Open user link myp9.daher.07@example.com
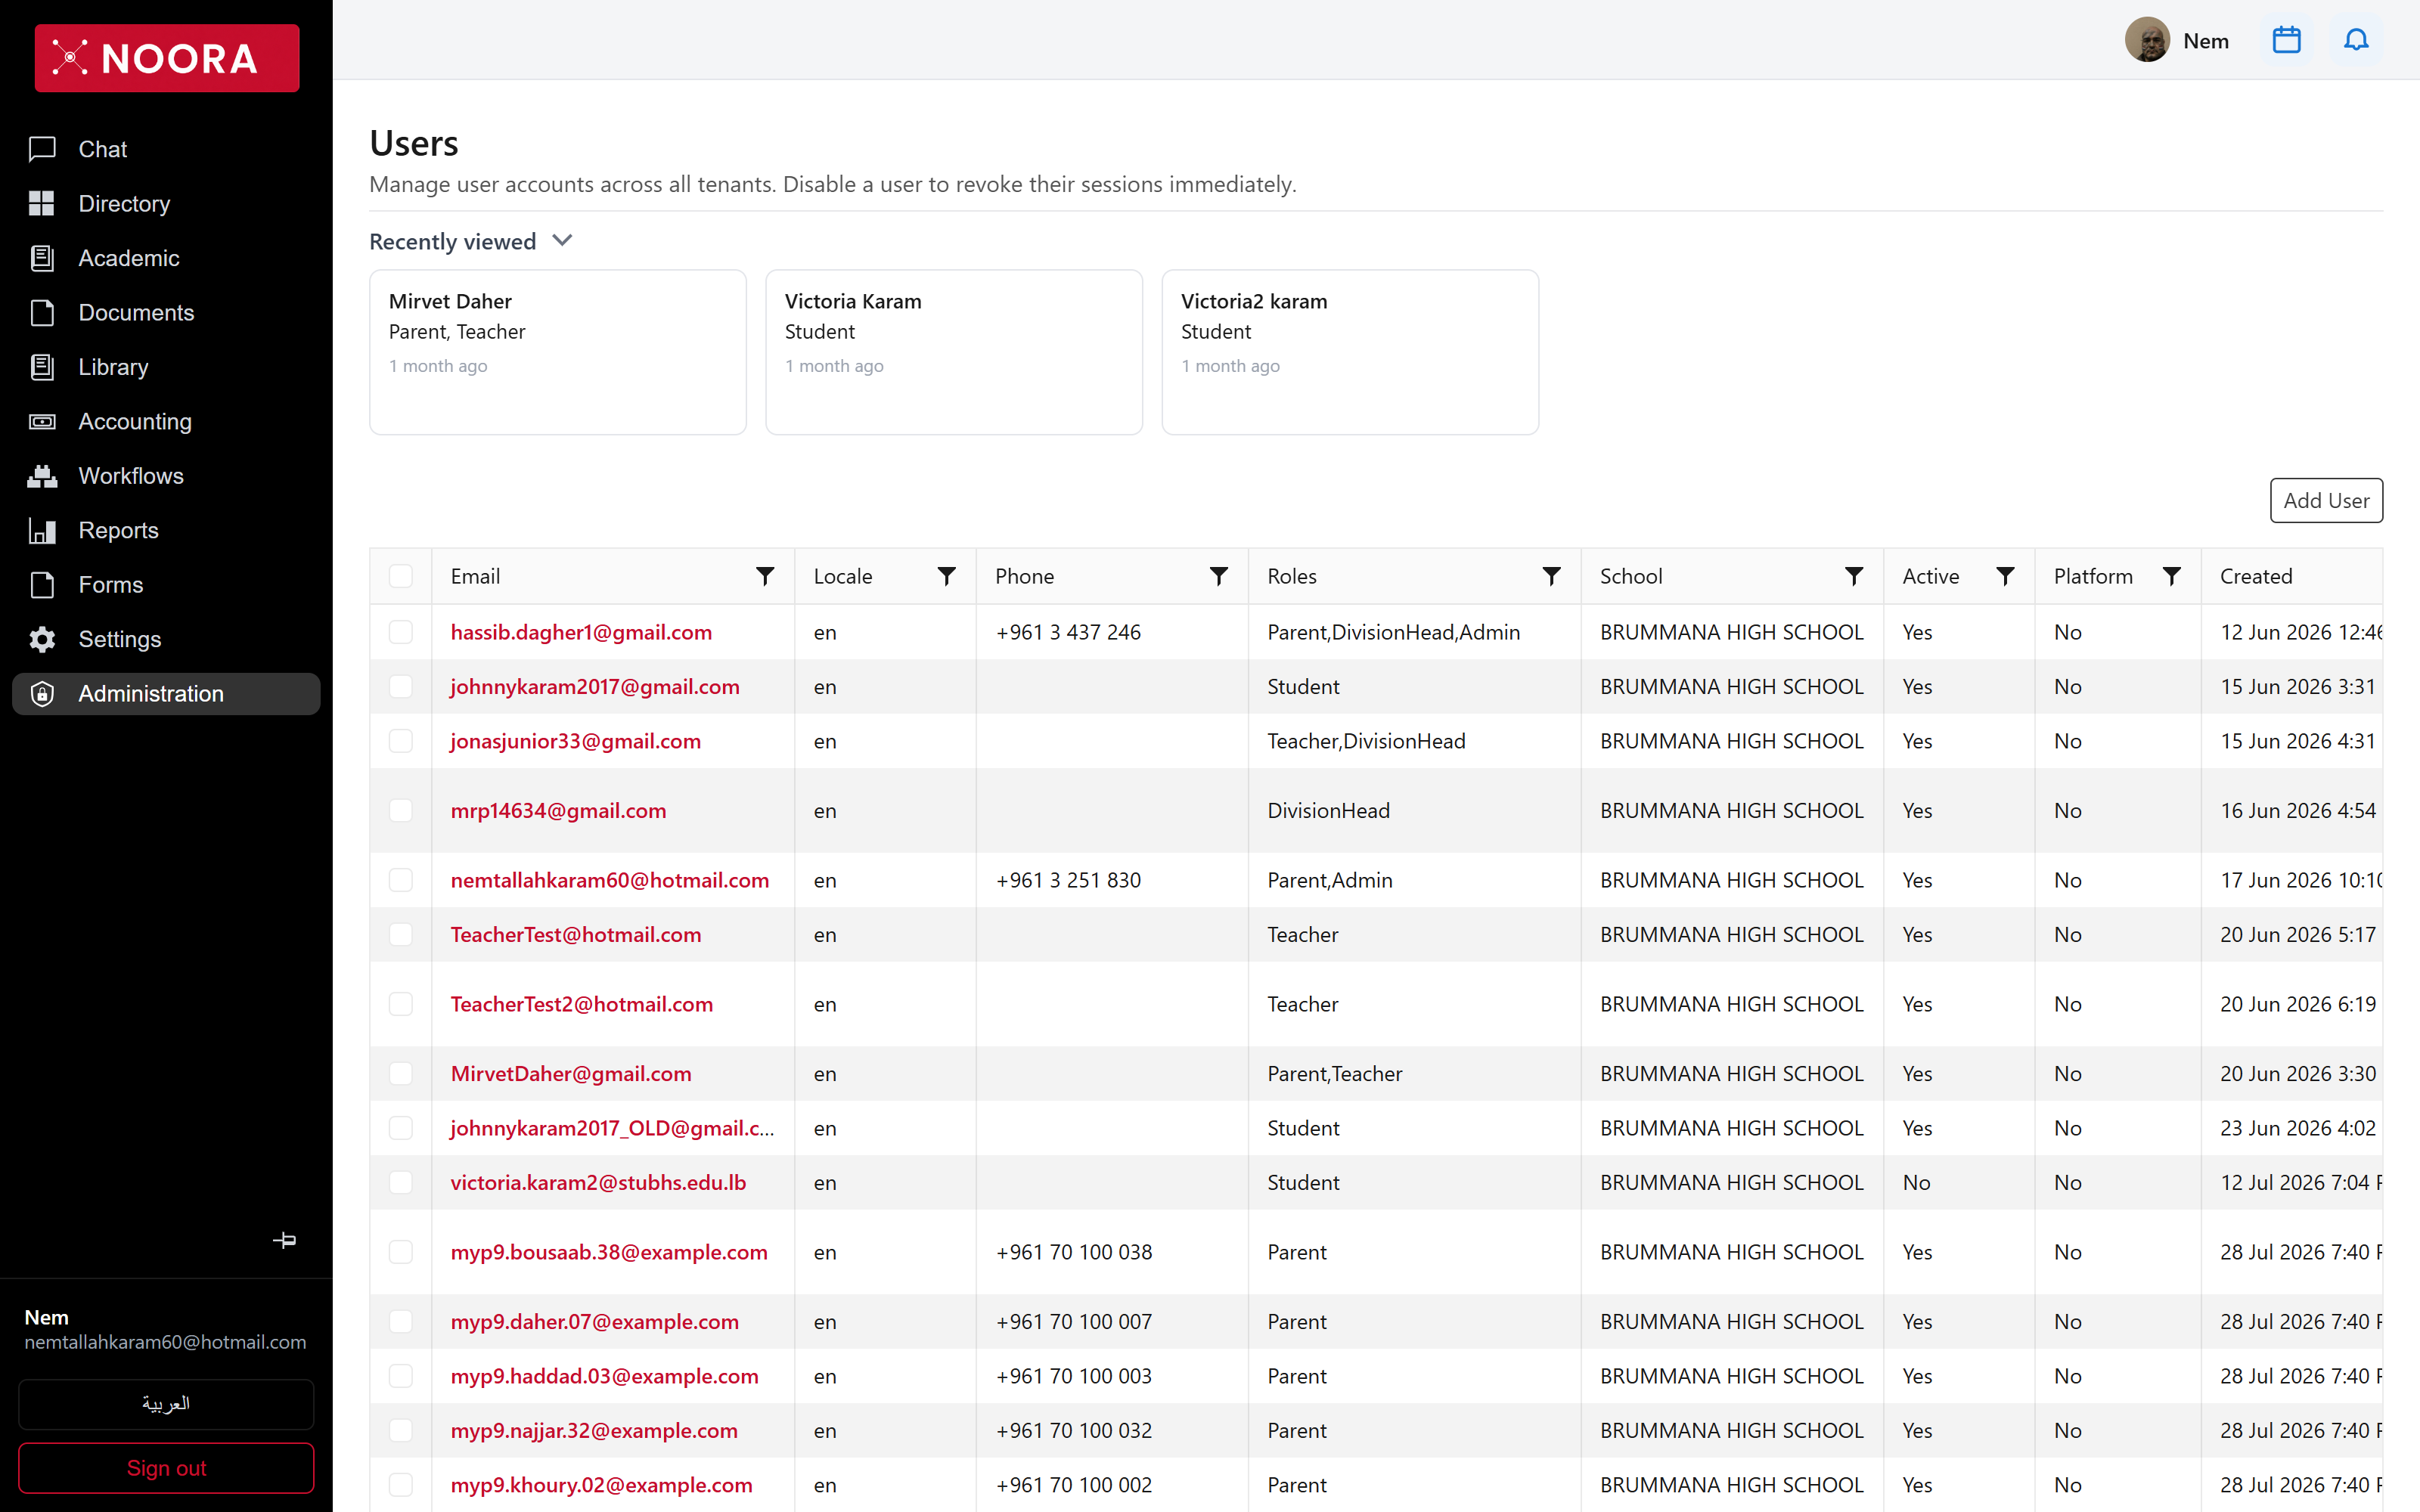 click(x=594, y=1322)
